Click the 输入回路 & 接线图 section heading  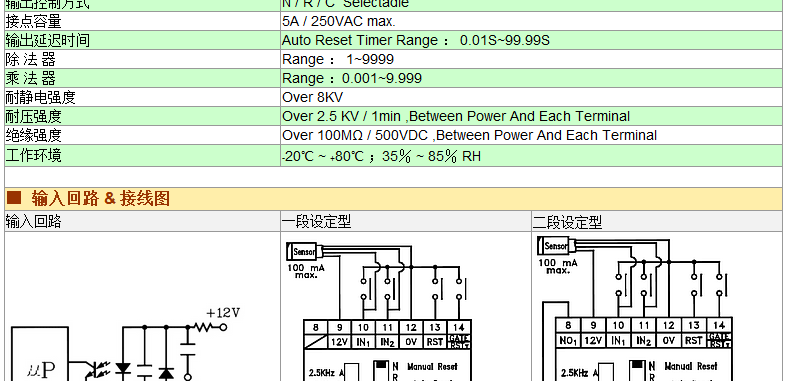click(100, 199)
